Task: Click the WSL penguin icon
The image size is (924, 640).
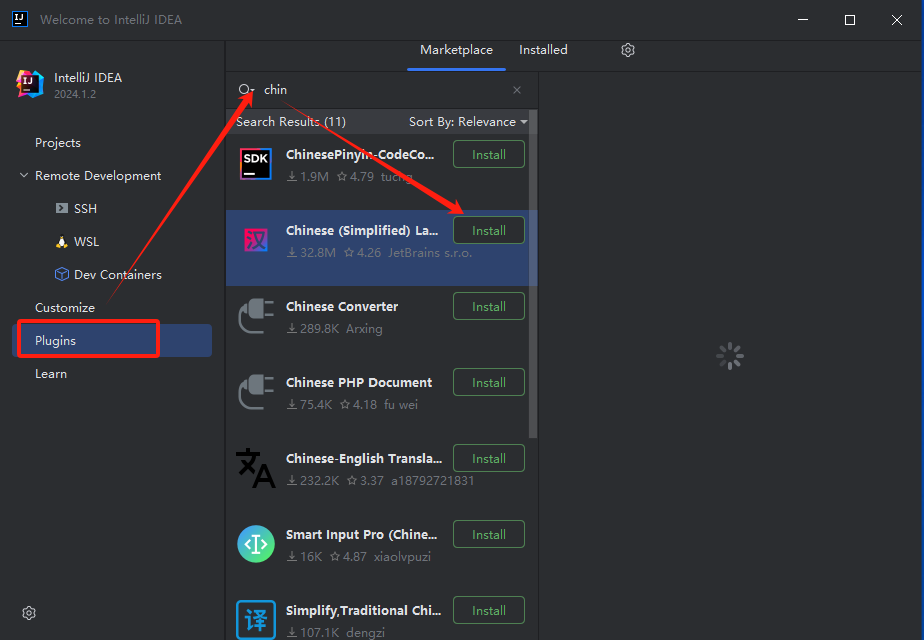Action: tap(61, 242)
